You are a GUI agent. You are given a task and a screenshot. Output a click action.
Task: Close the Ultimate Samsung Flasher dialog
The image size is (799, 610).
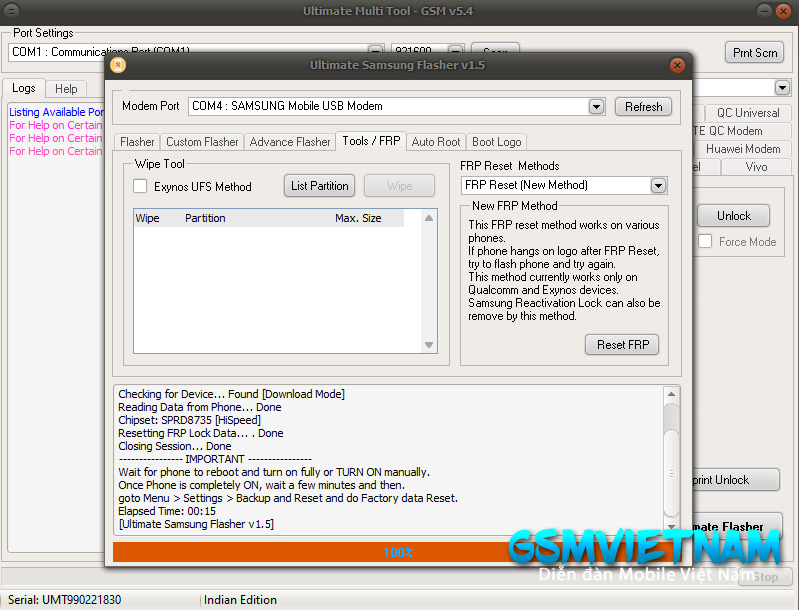click(x=677, y=65)
